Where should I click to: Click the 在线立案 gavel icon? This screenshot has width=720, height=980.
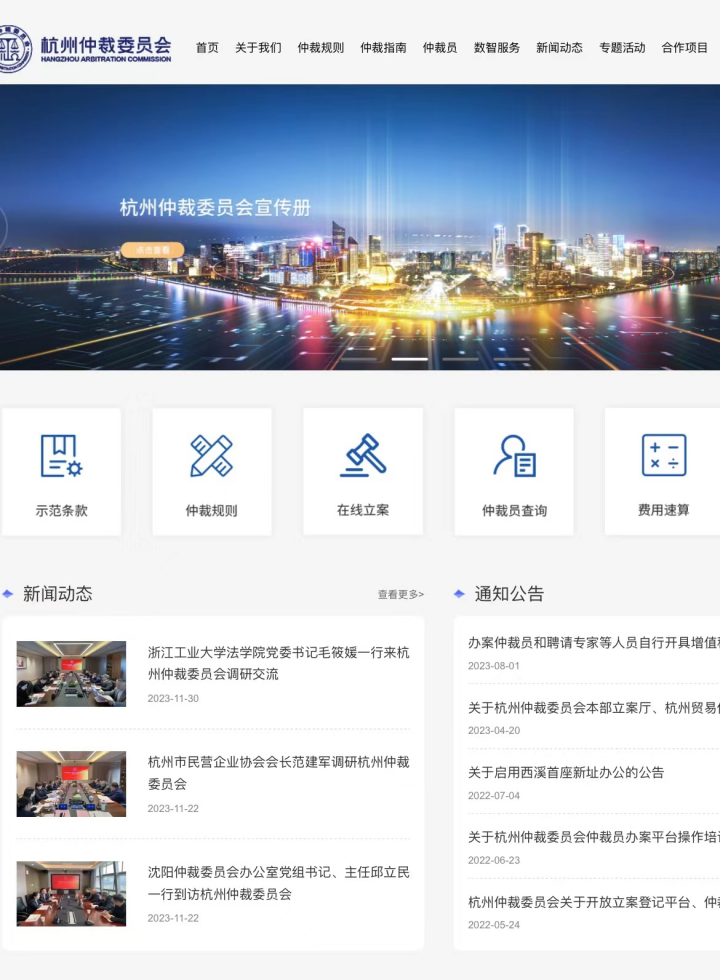coord(363,455)
